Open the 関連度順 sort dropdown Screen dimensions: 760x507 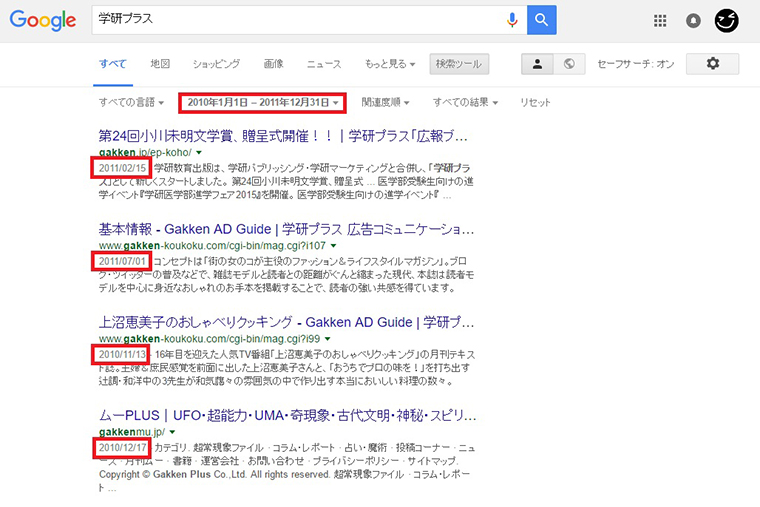click(385, 102)
